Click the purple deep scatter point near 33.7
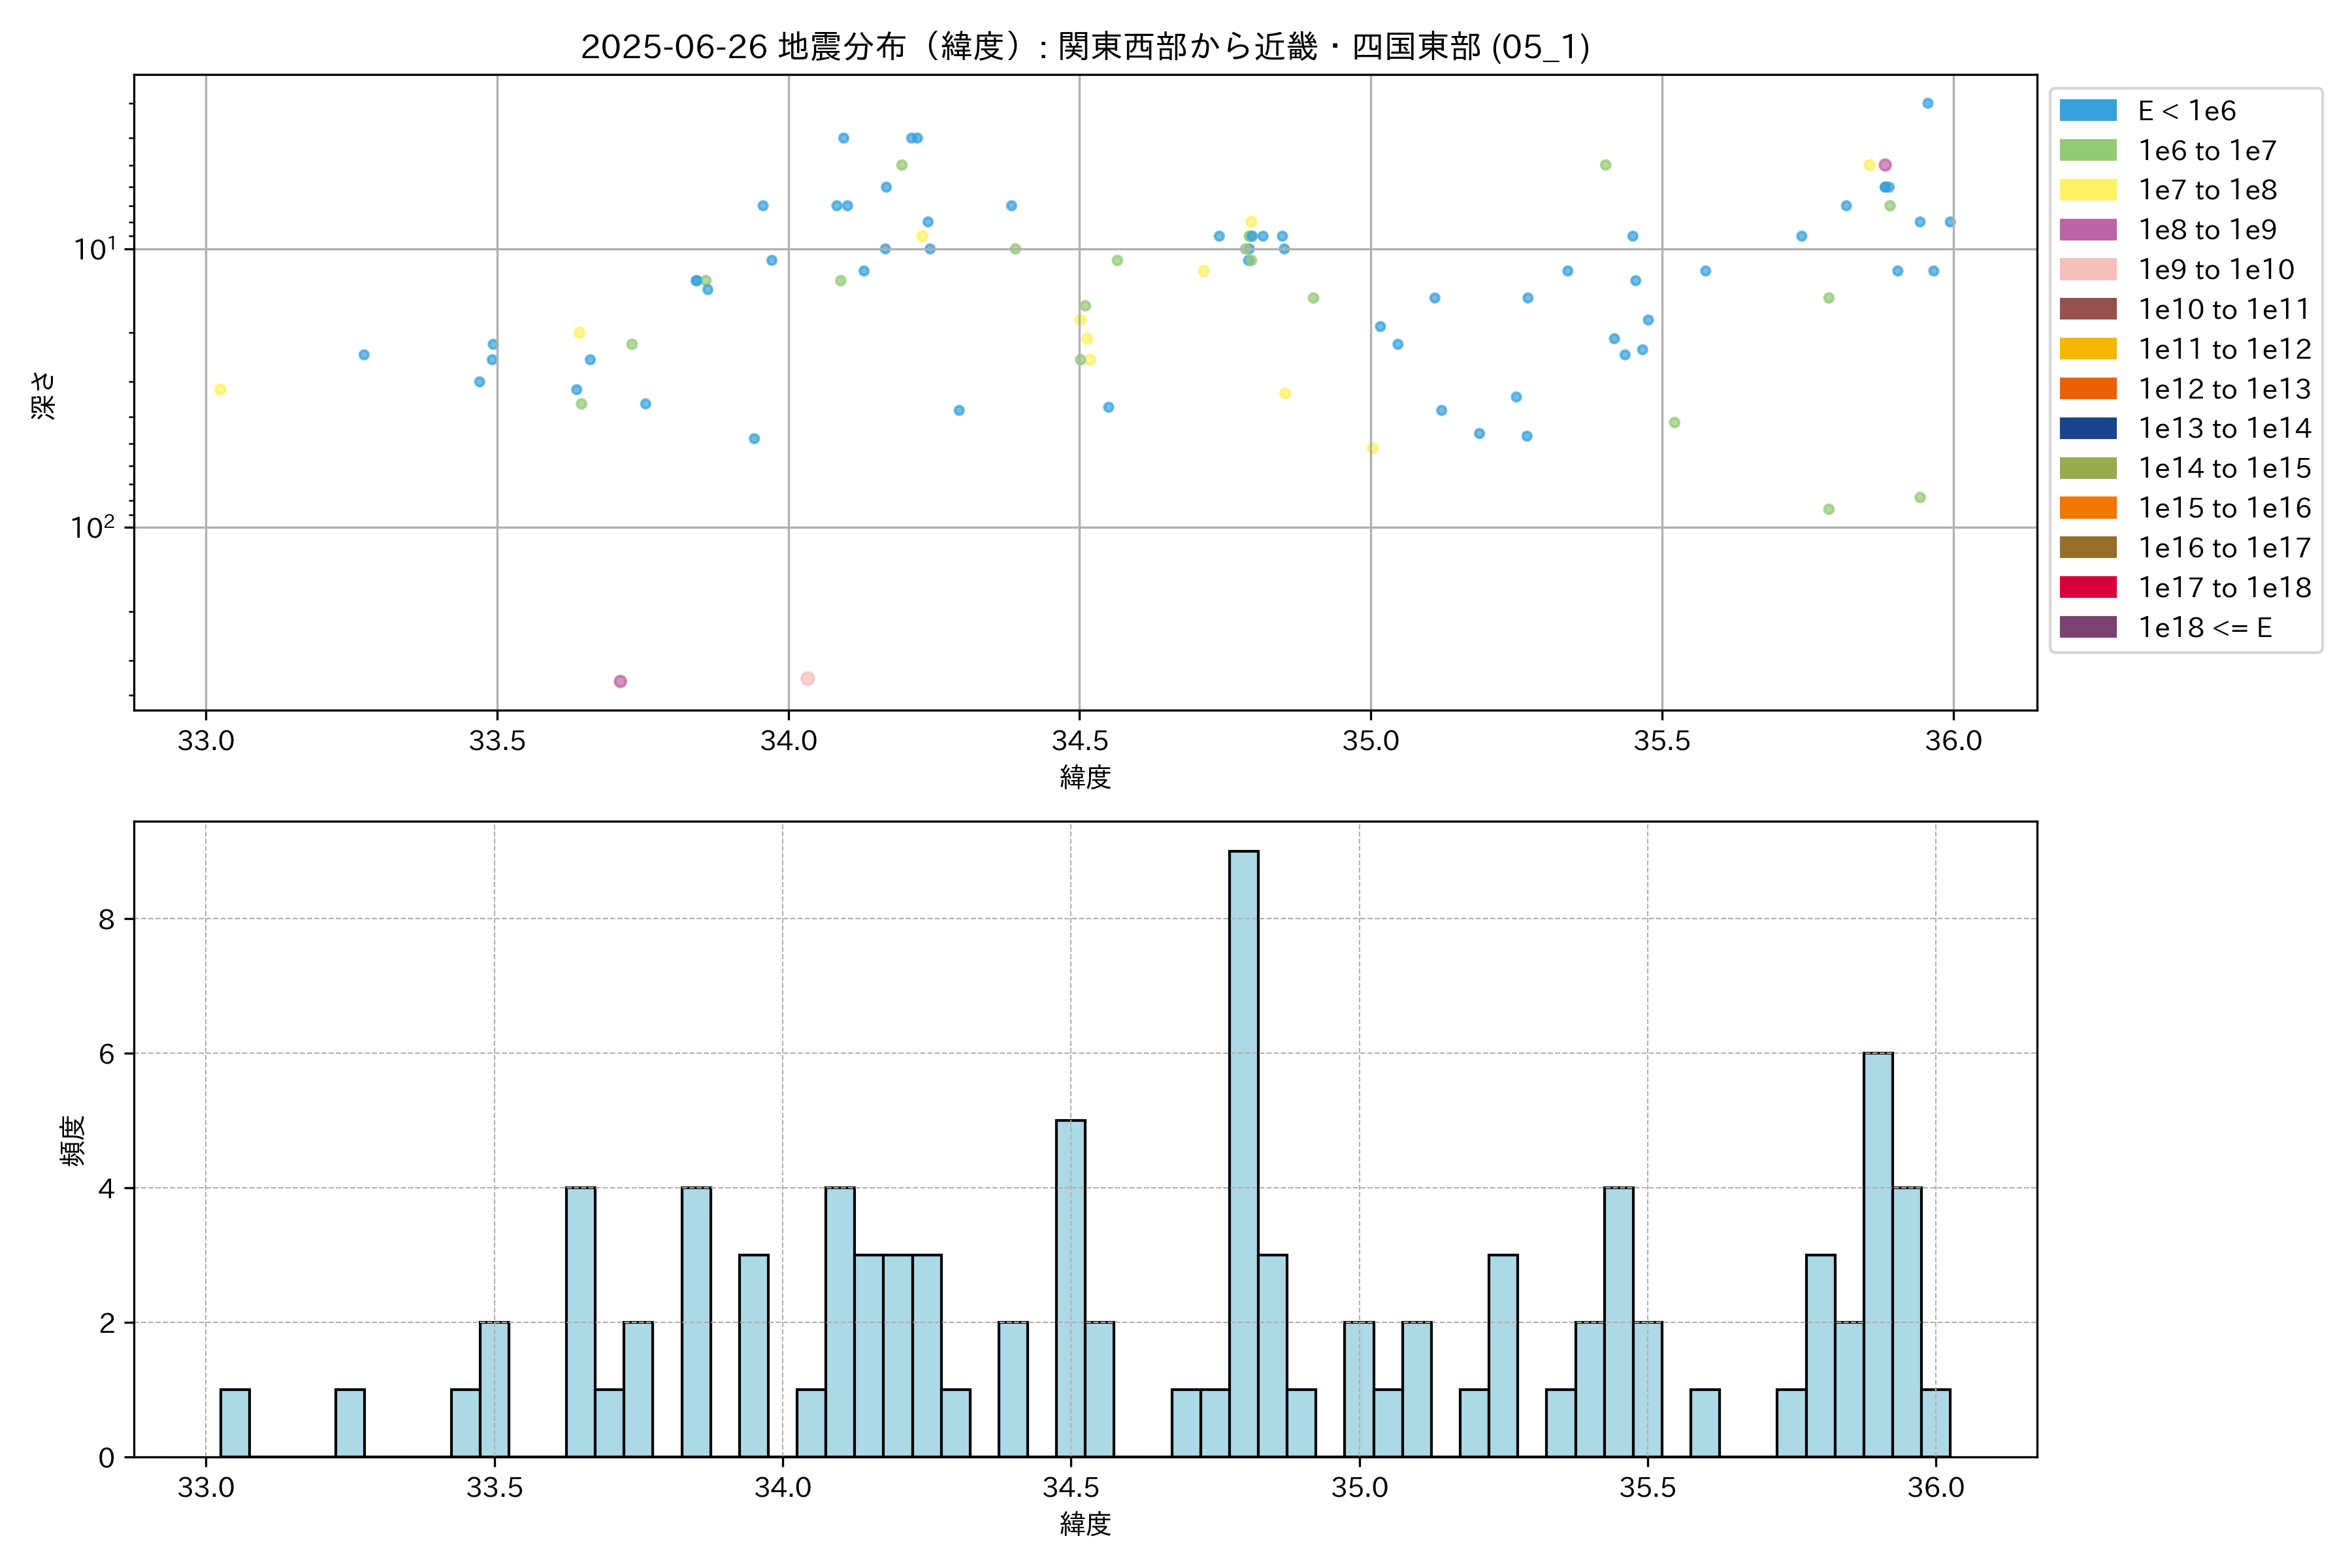 [620, 681]
